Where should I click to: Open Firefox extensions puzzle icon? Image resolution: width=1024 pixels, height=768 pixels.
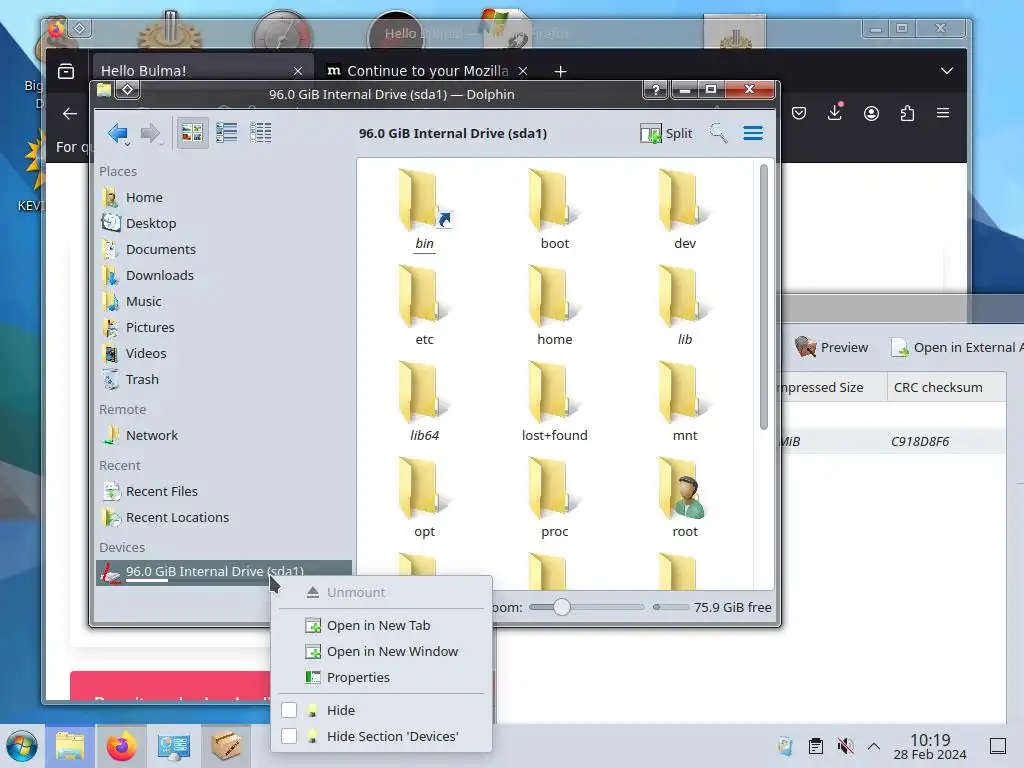907,114
